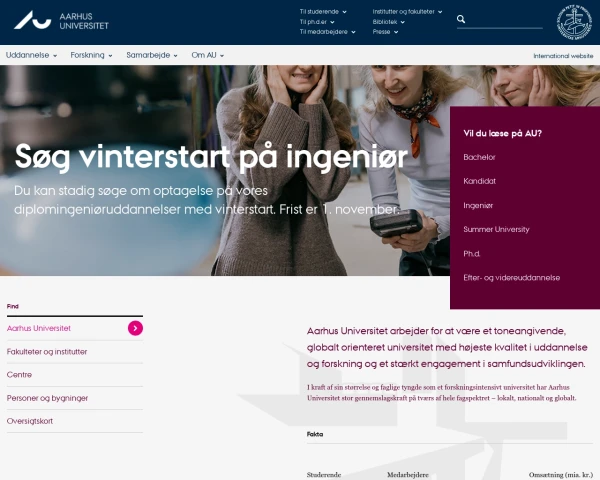Select Centre in Find list

(x=19, y=375)
